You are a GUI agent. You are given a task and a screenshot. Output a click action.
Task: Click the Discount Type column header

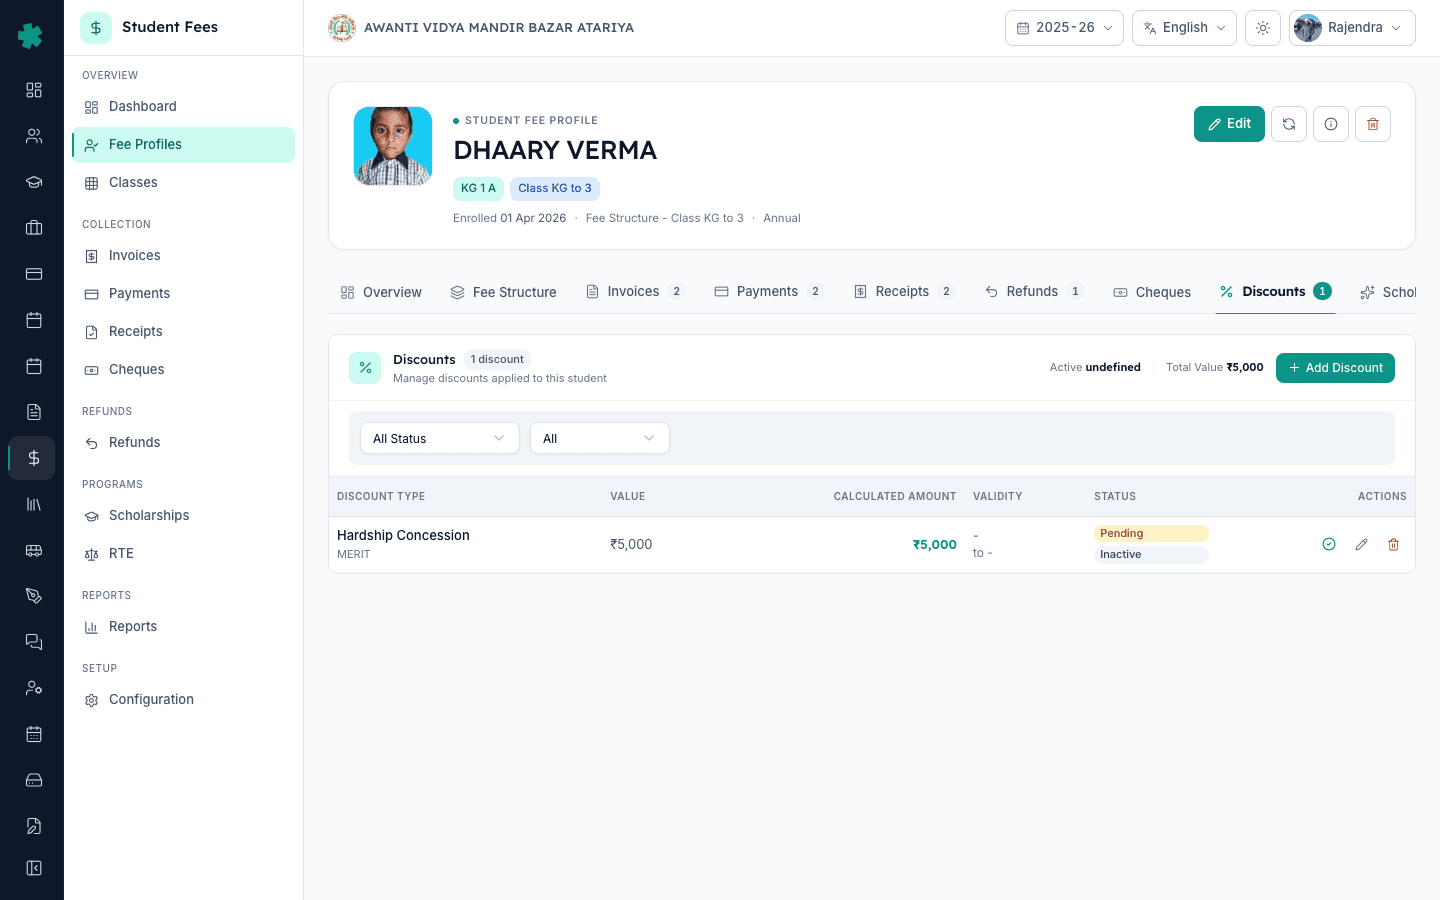381,496
